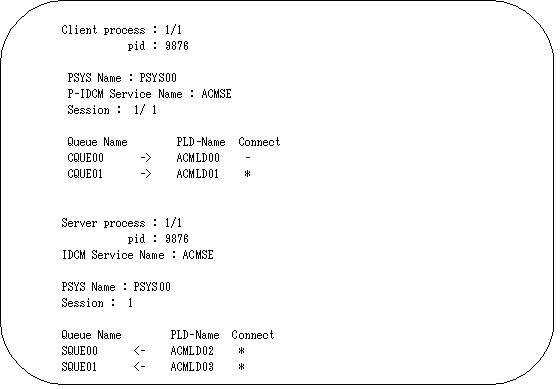Screen dimensions: 560x389
Task: Select the client pid 9876 text
Action: tap(158, 46)
